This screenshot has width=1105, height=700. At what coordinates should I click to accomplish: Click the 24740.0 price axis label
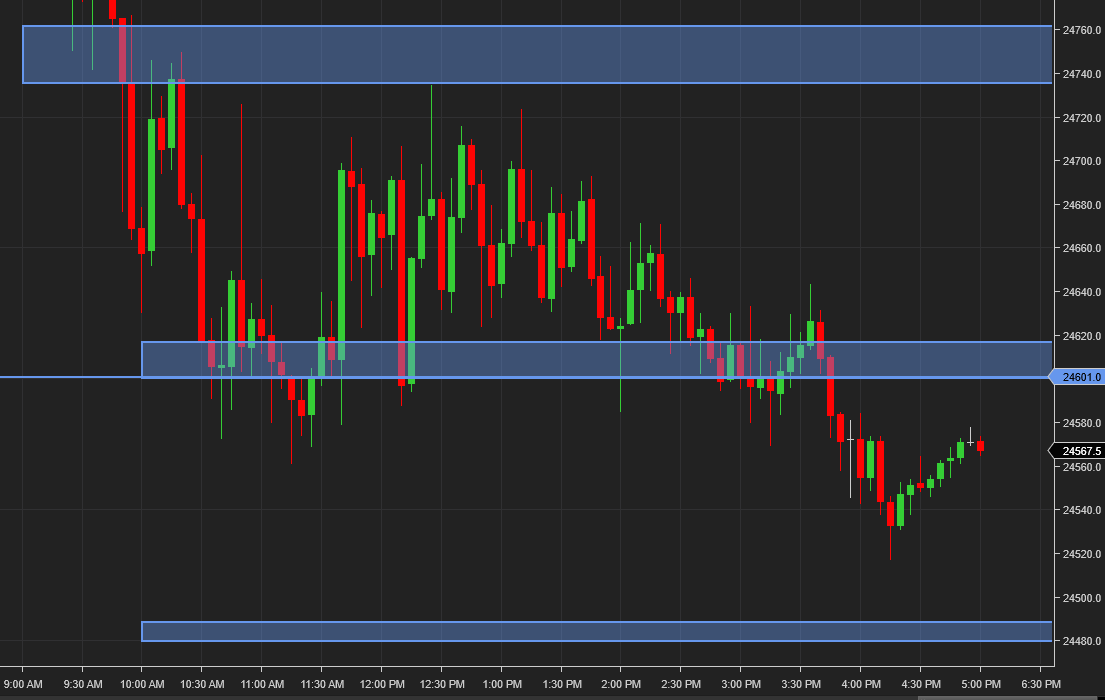click(1081, 74)
